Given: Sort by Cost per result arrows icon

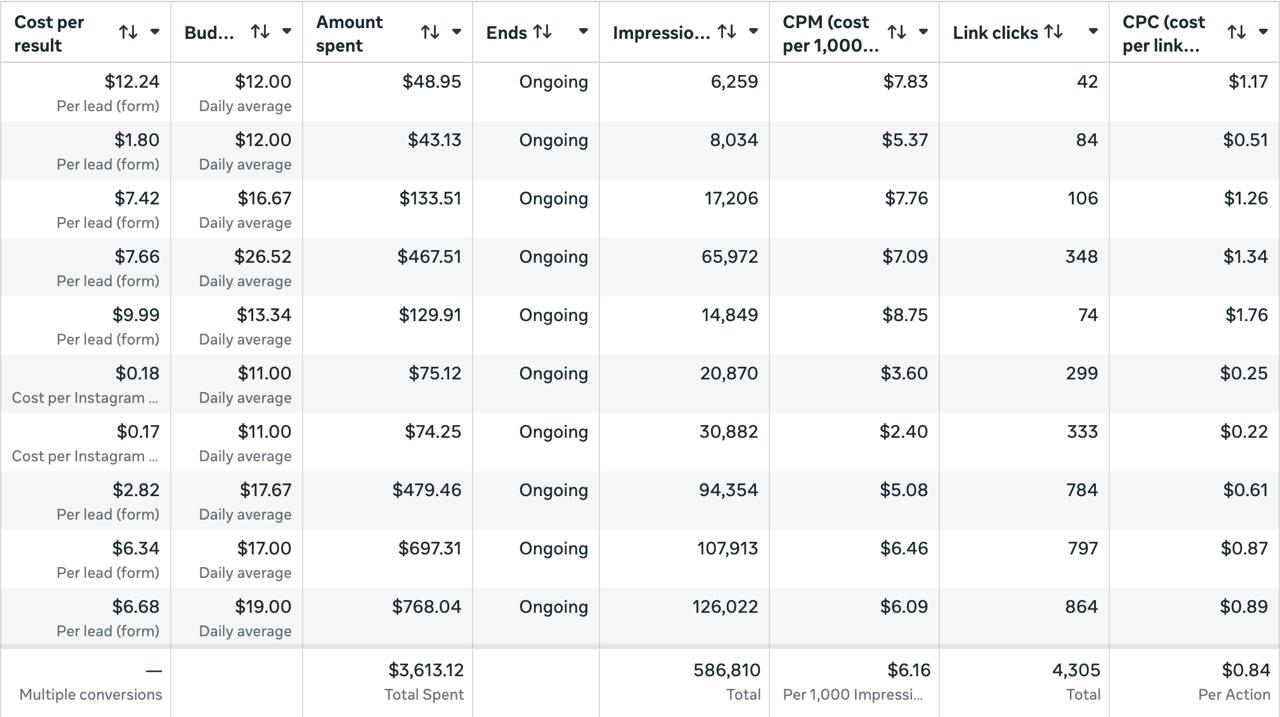Looking at the screenshot, I should coord(128,32).
